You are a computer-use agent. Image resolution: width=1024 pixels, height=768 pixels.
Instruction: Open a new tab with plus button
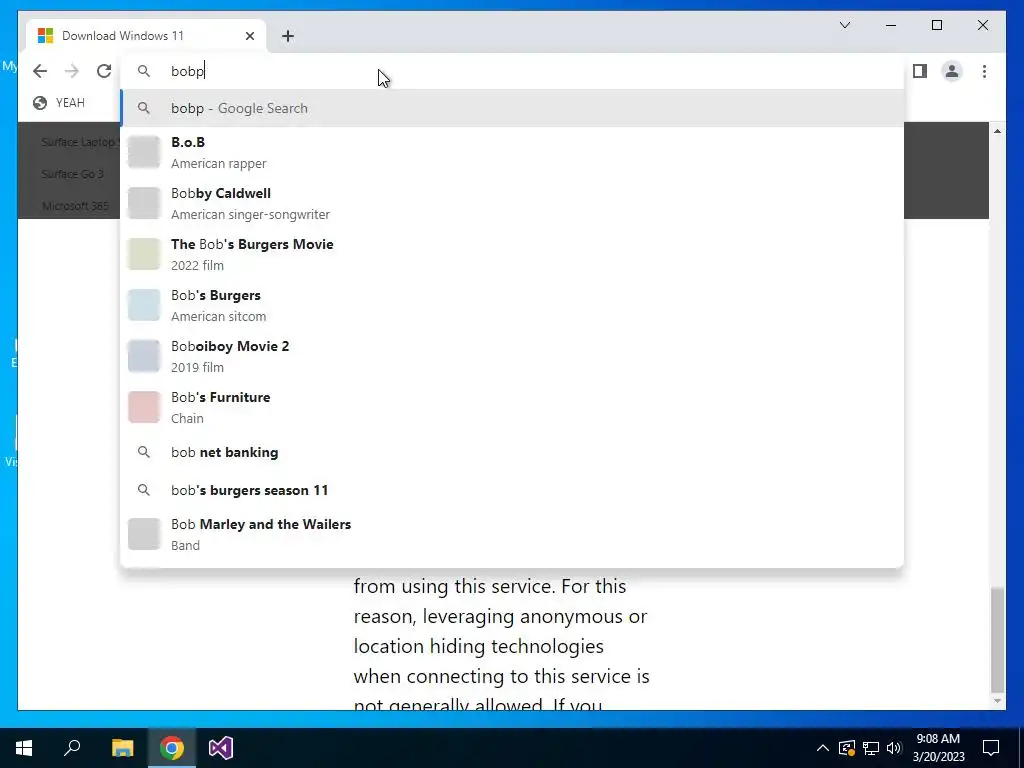pyautogui.click(x=288, y=36)
